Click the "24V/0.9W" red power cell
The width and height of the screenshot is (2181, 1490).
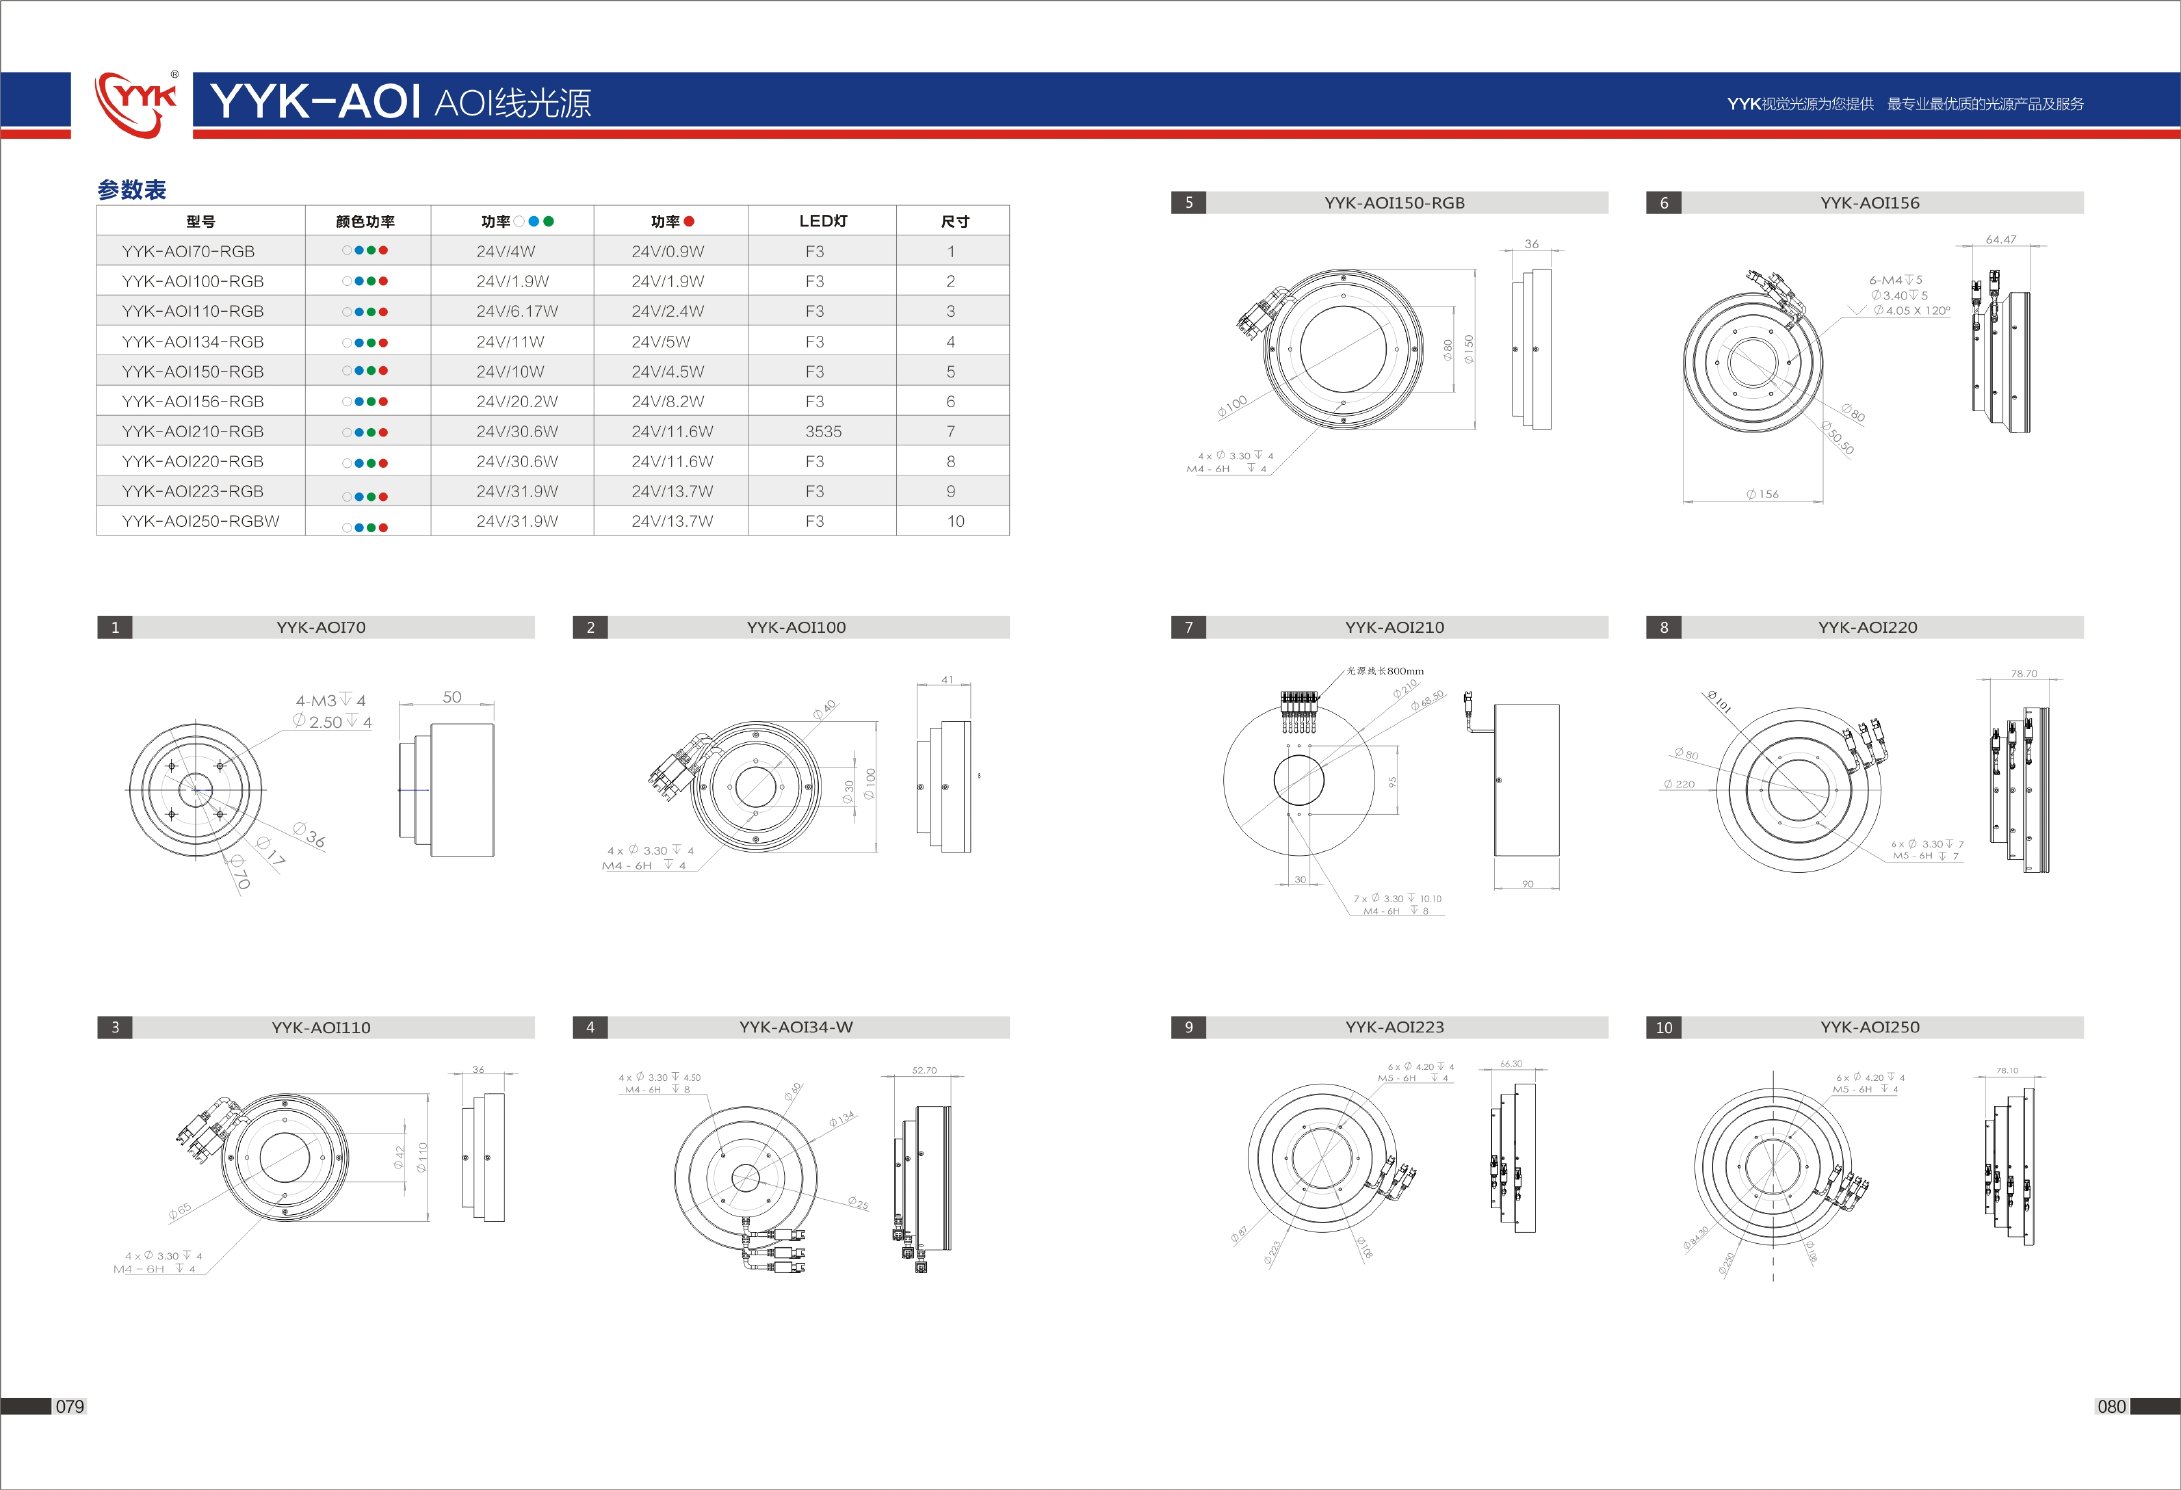(x=668, y=251)
